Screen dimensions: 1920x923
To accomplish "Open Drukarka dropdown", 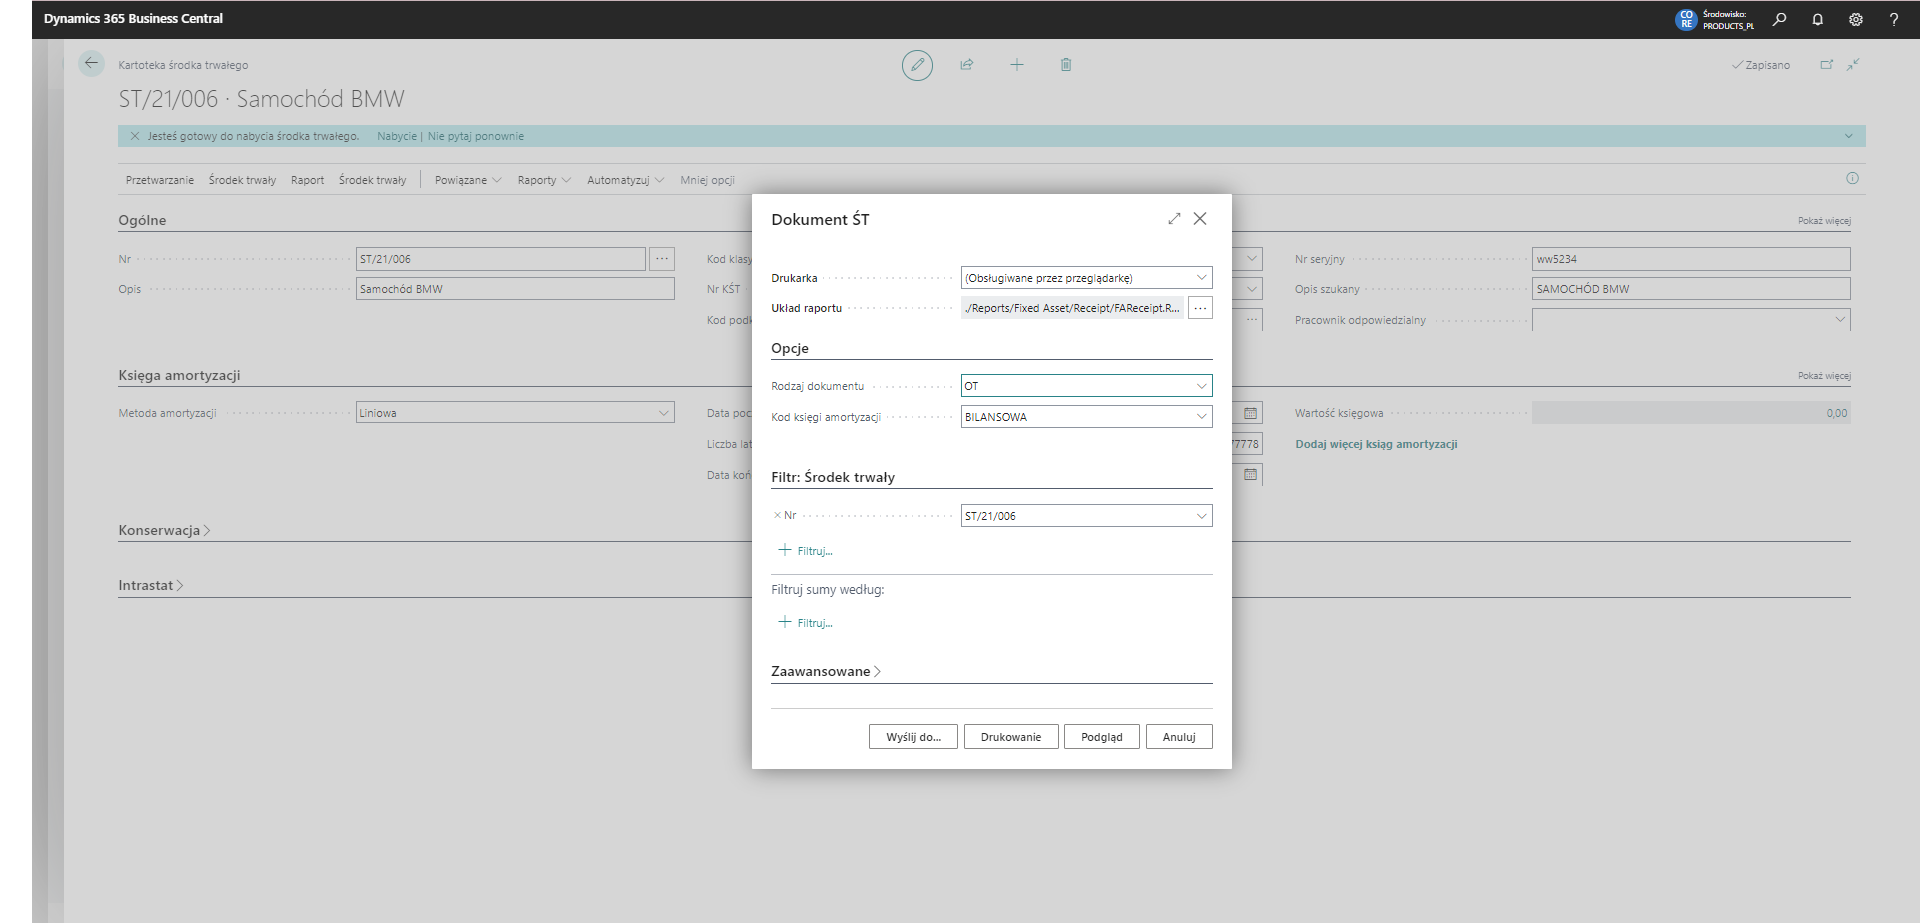I will tap(1201, 278).
